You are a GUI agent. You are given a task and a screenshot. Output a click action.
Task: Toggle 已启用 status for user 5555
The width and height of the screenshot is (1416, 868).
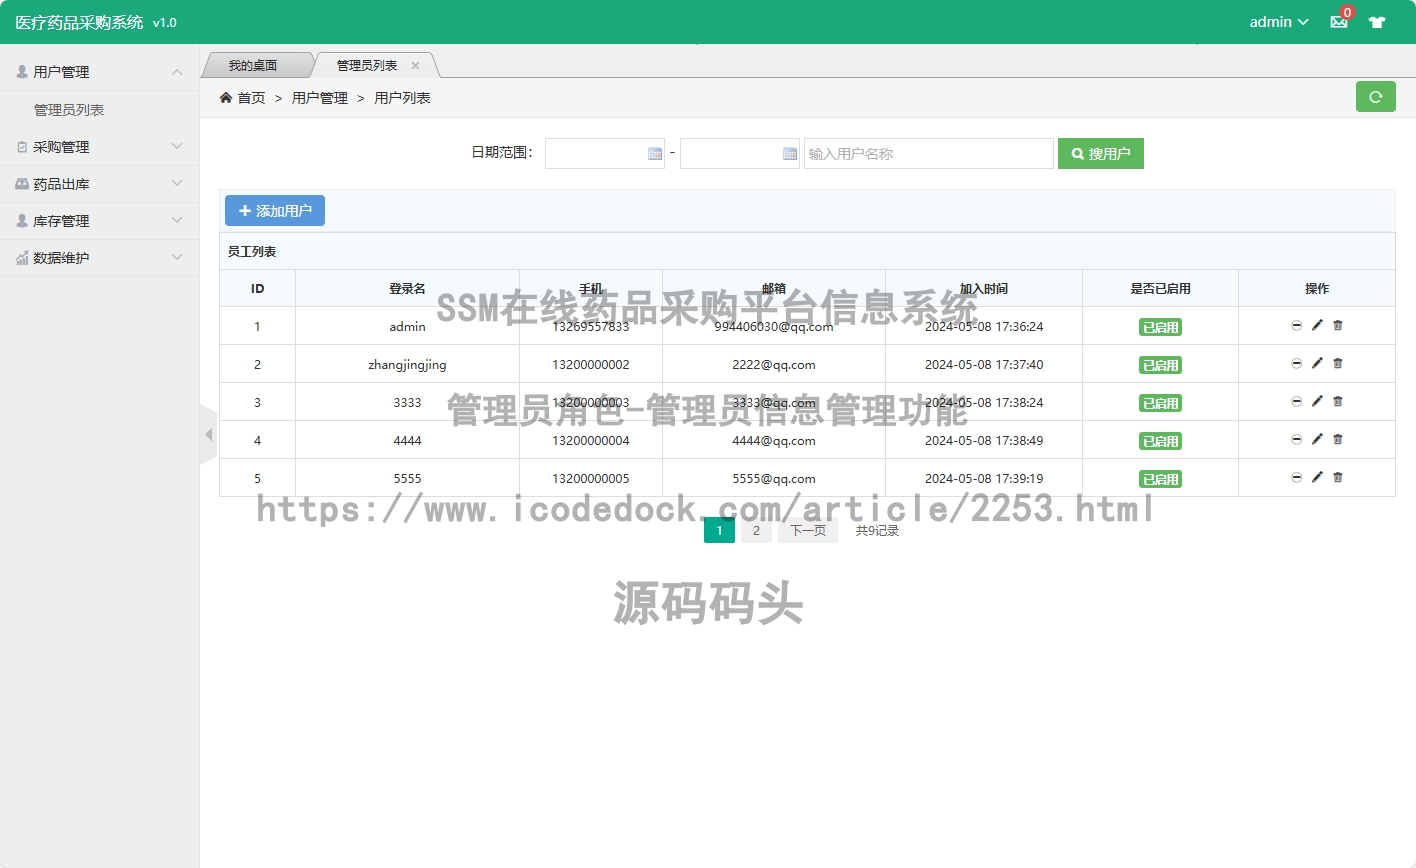click(x=1160, y=479)
